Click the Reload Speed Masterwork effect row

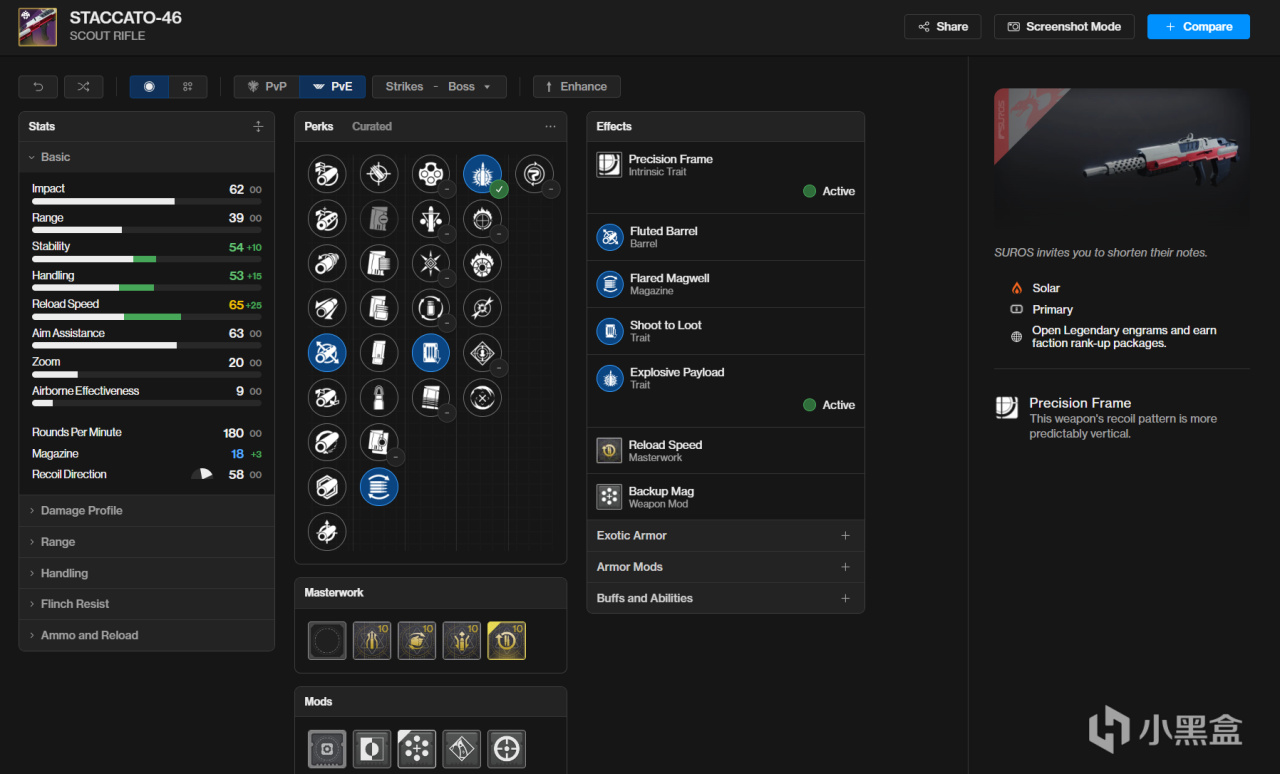725,450
